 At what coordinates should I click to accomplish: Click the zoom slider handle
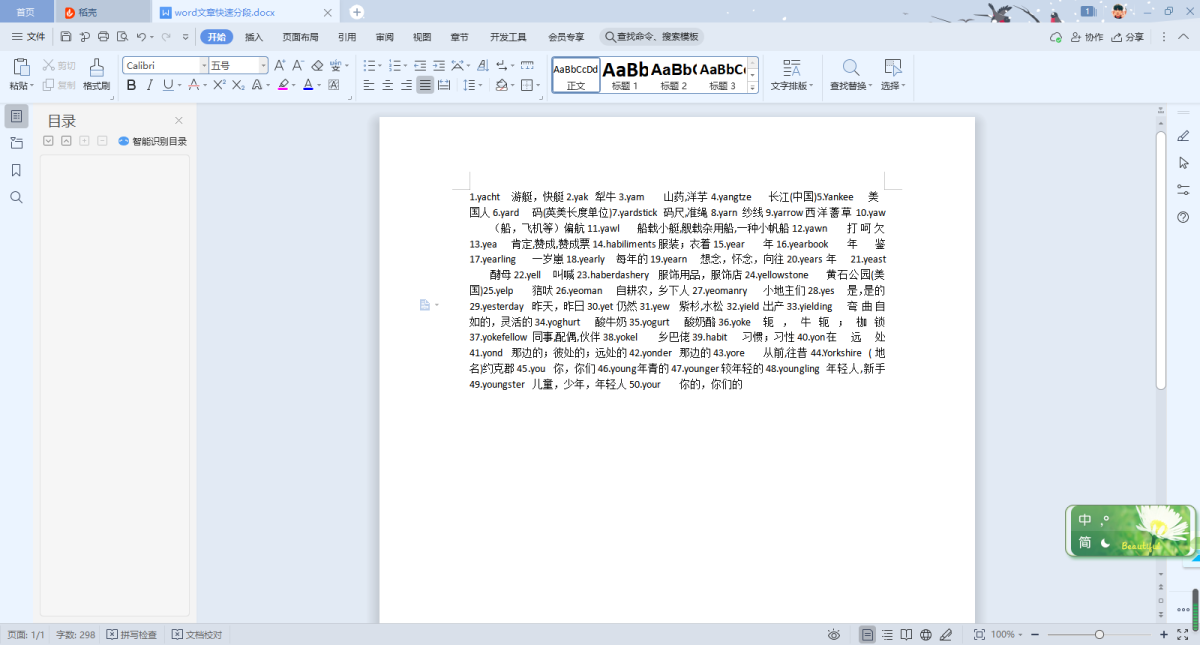click(x=1099, y=635)
